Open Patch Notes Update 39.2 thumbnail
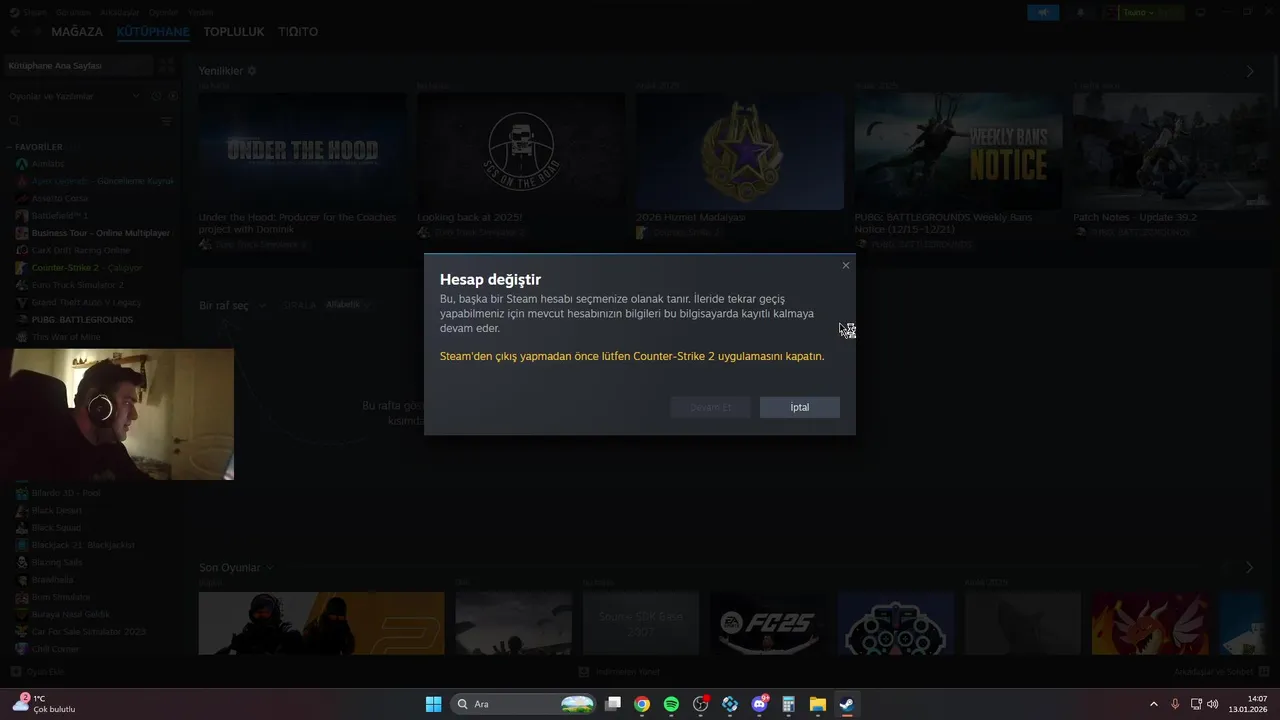Screen dimensions: 1280x720 click(1169, 151)
